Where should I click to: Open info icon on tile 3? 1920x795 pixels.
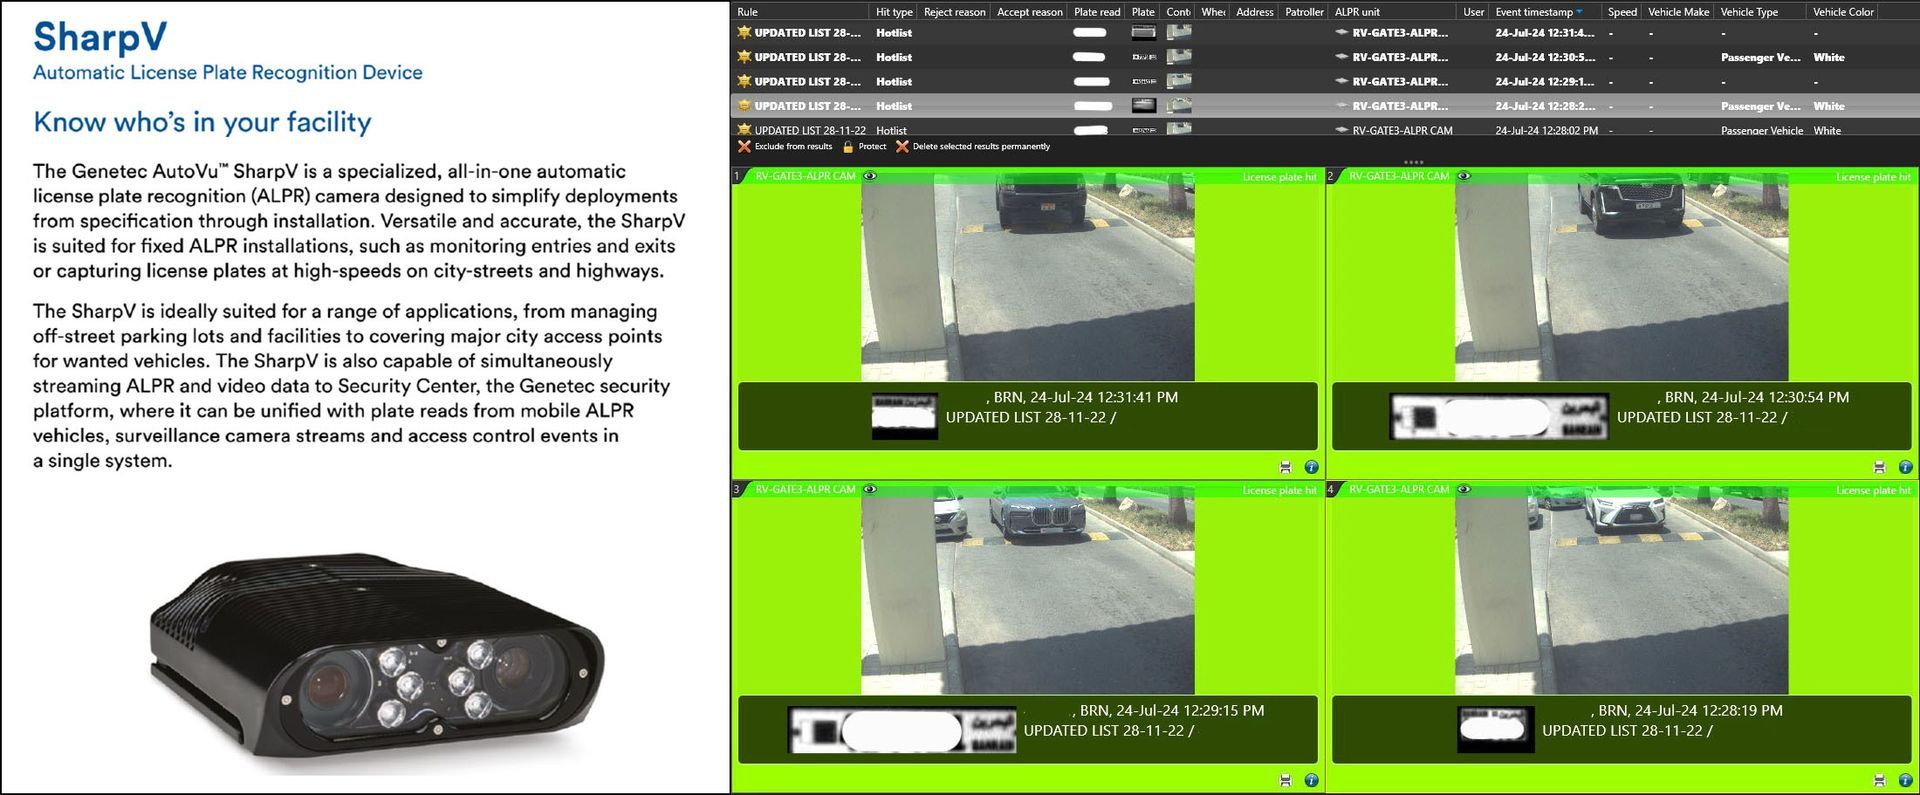[1311, 780]
